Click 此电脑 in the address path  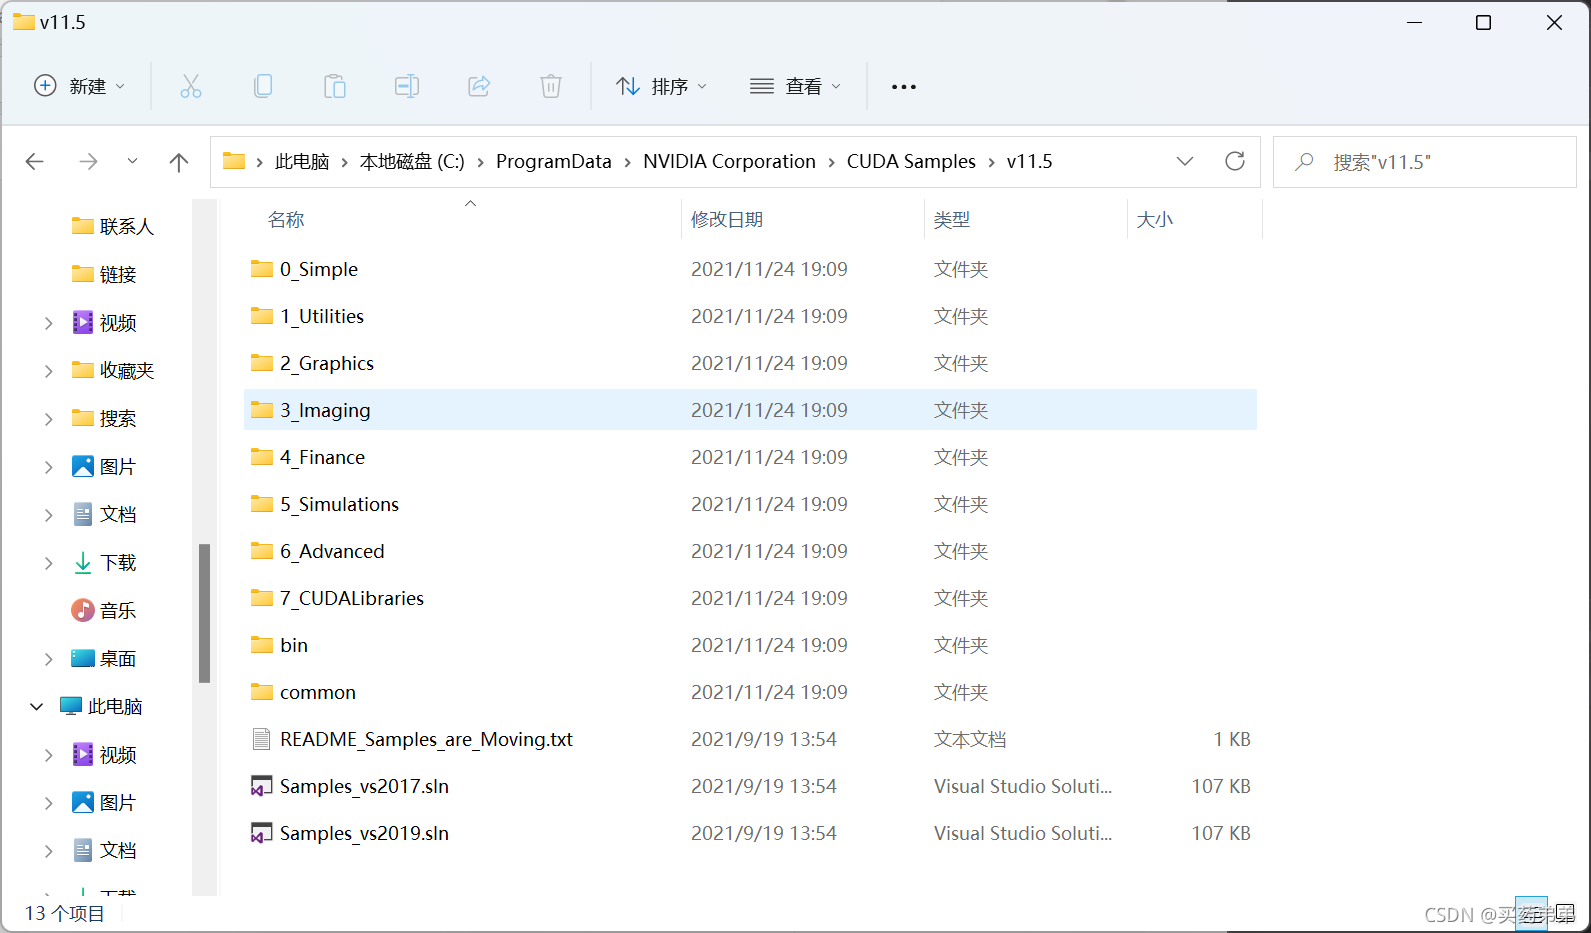[x=302, y=161]
